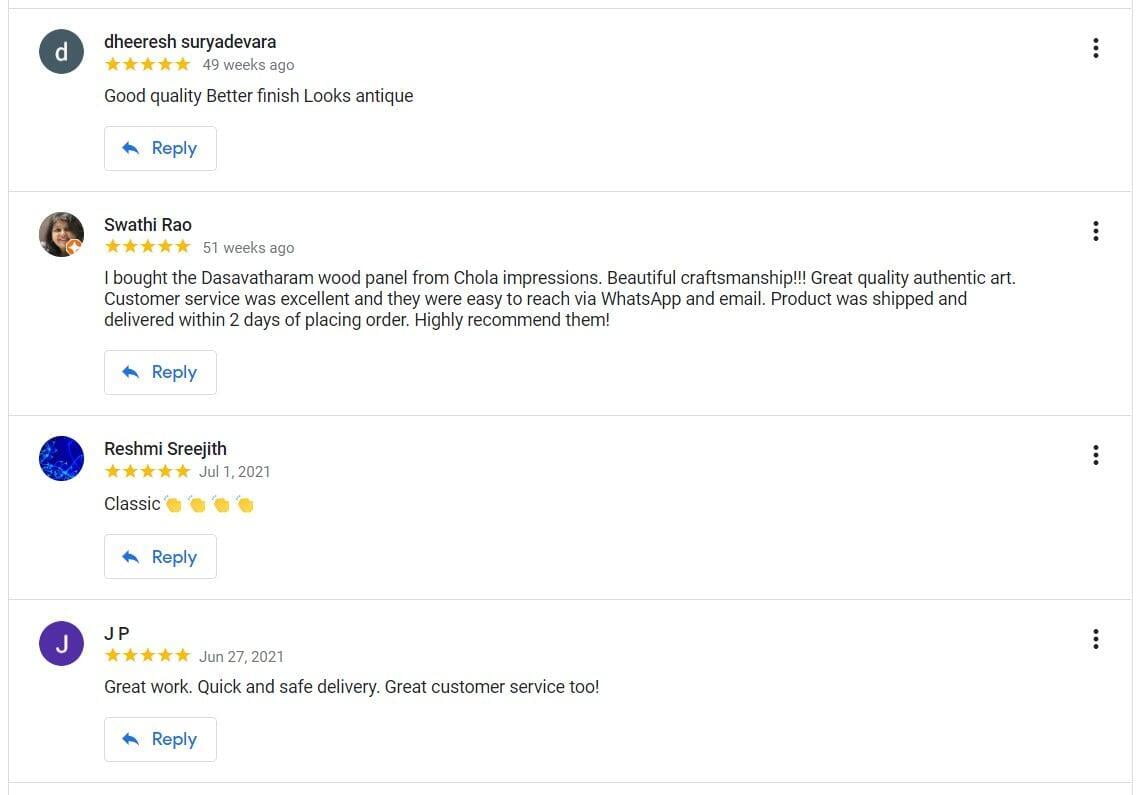Open options menu for dheeresh suryadevara's review

pyautogui.click(x=1096, y=48)
